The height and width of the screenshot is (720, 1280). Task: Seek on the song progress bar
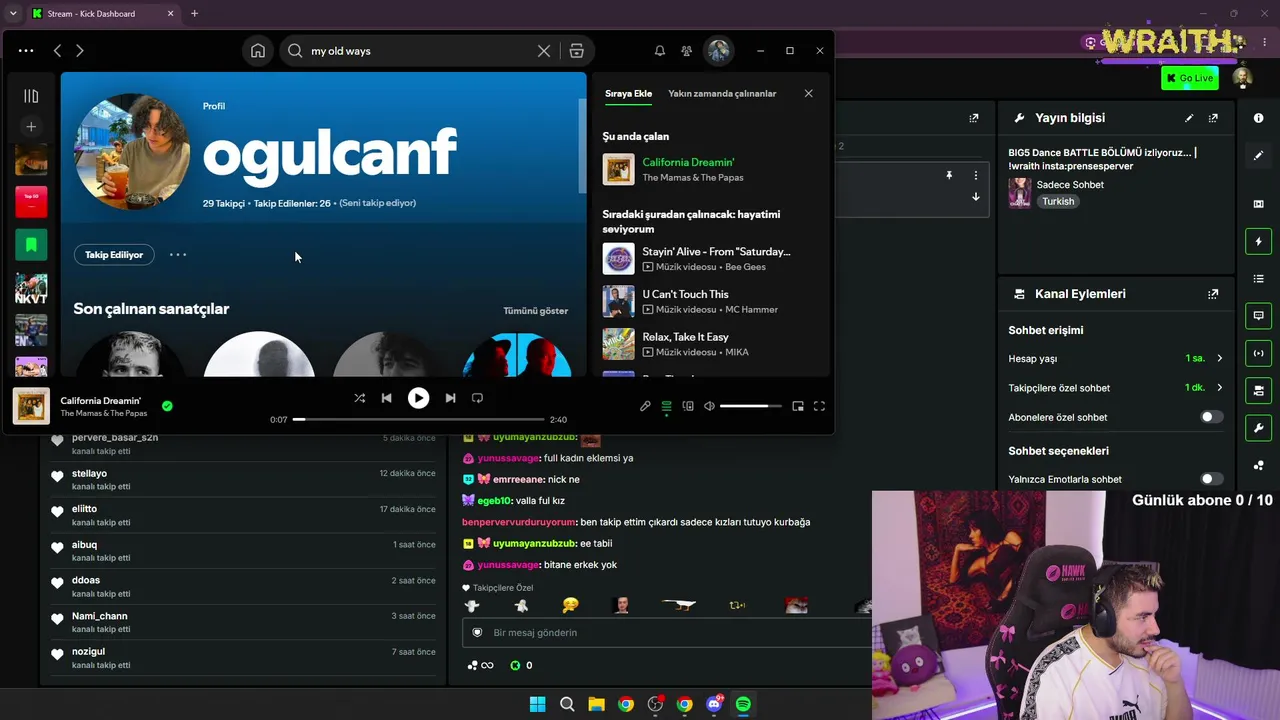point(419,419)
